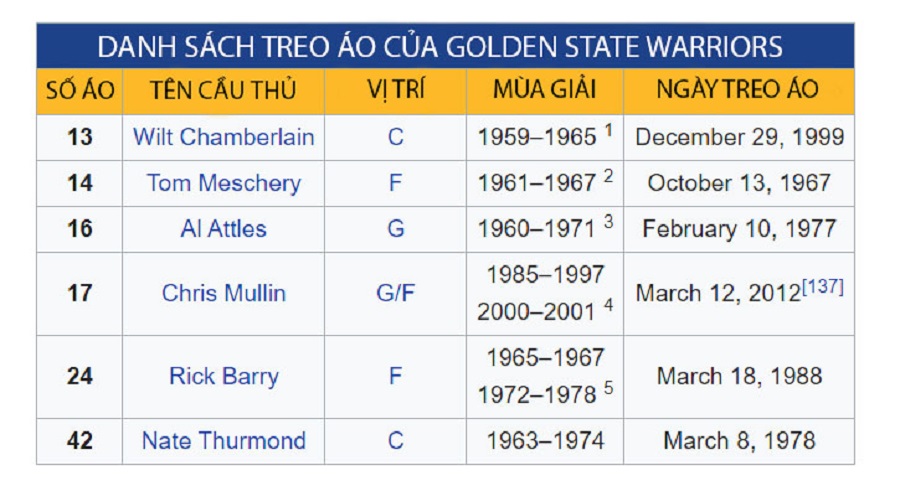Click the G/F position link

(395, 293)
